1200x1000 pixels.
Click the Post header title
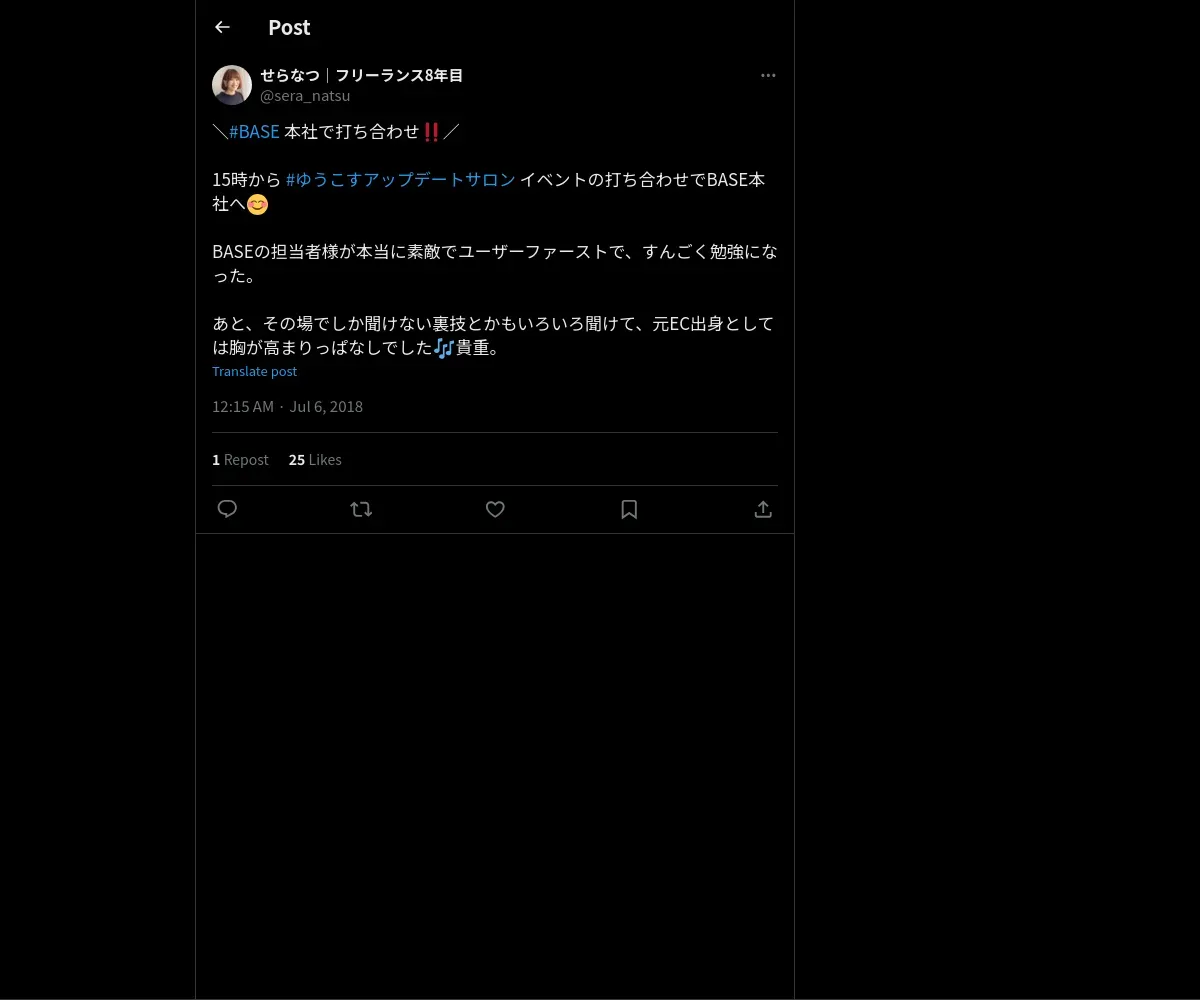(x=289, y=28)
